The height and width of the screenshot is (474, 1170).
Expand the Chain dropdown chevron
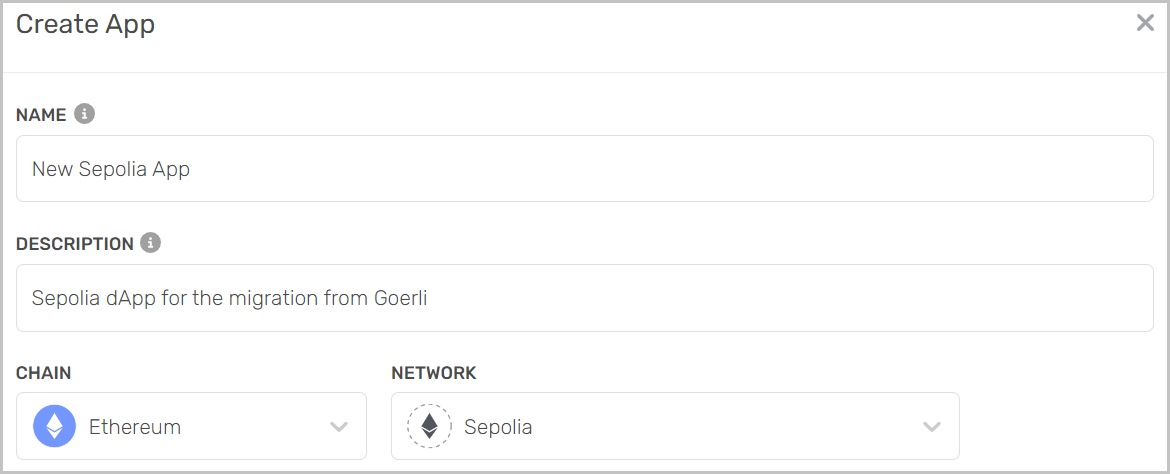[x=339, y=427]
